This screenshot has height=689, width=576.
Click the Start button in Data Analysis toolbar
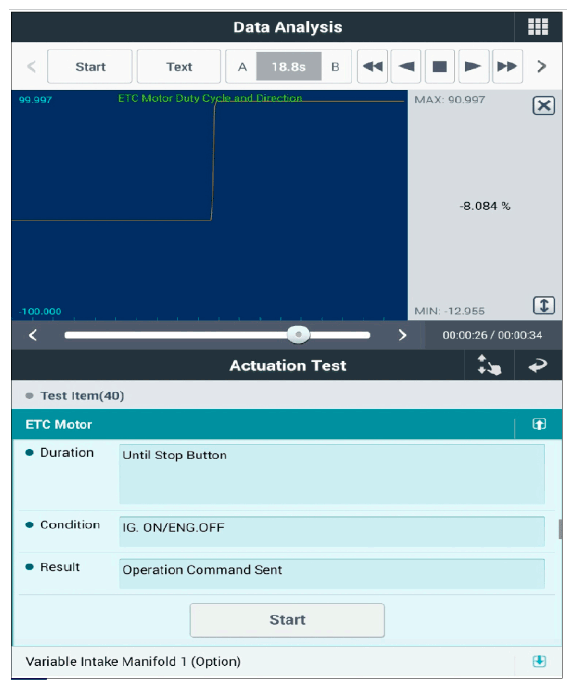[90, 66]
